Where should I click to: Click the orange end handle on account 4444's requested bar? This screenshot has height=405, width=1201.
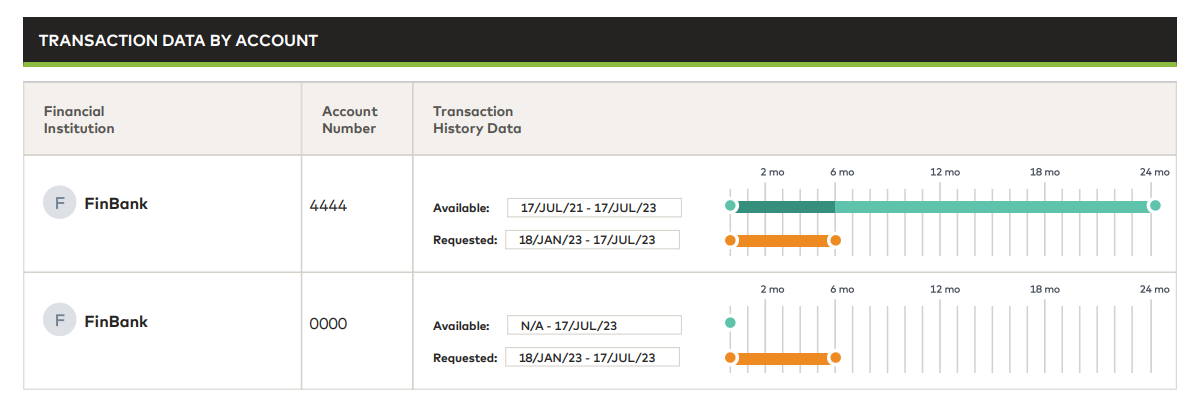point(835,240)
